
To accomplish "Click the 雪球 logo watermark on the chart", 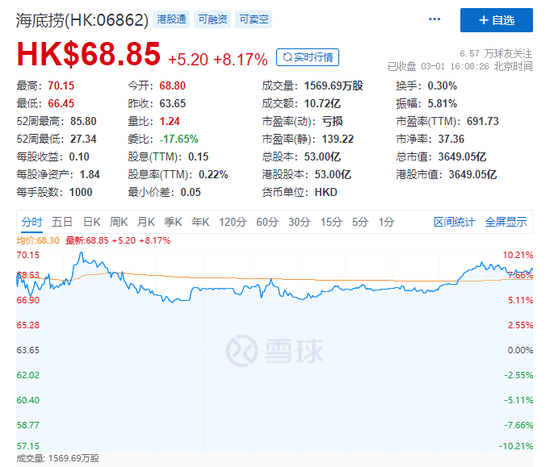I will [x=275, y=351].
